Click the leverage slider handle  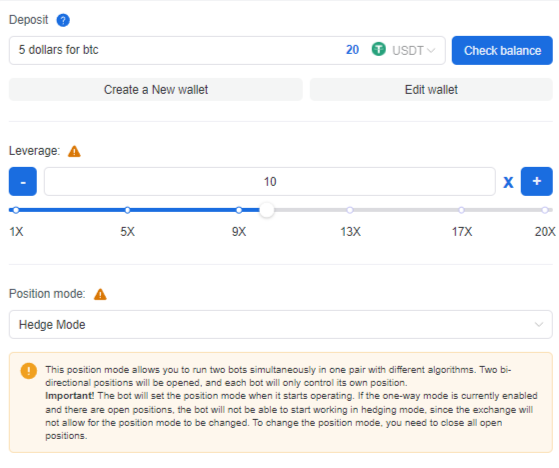[x=267, y=210]
